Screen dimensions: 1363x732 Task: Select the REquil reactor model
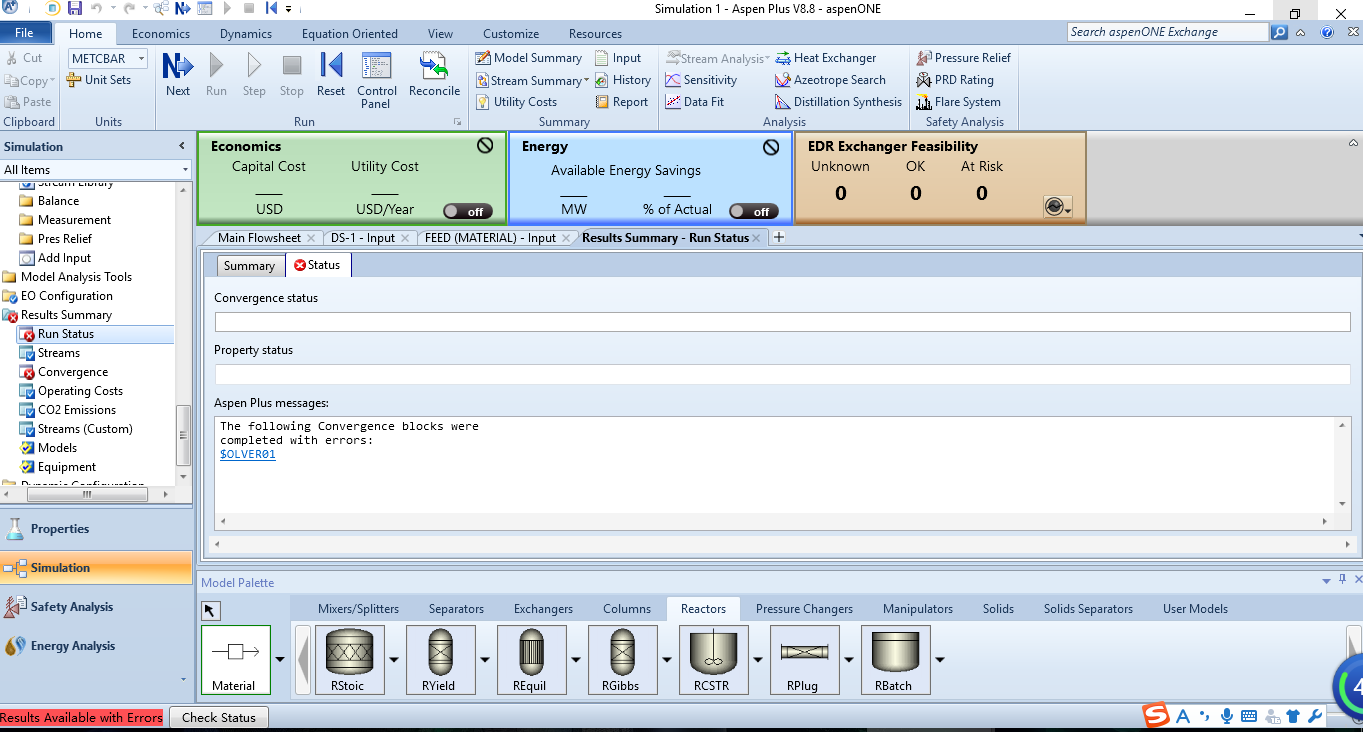coord(531,660)
